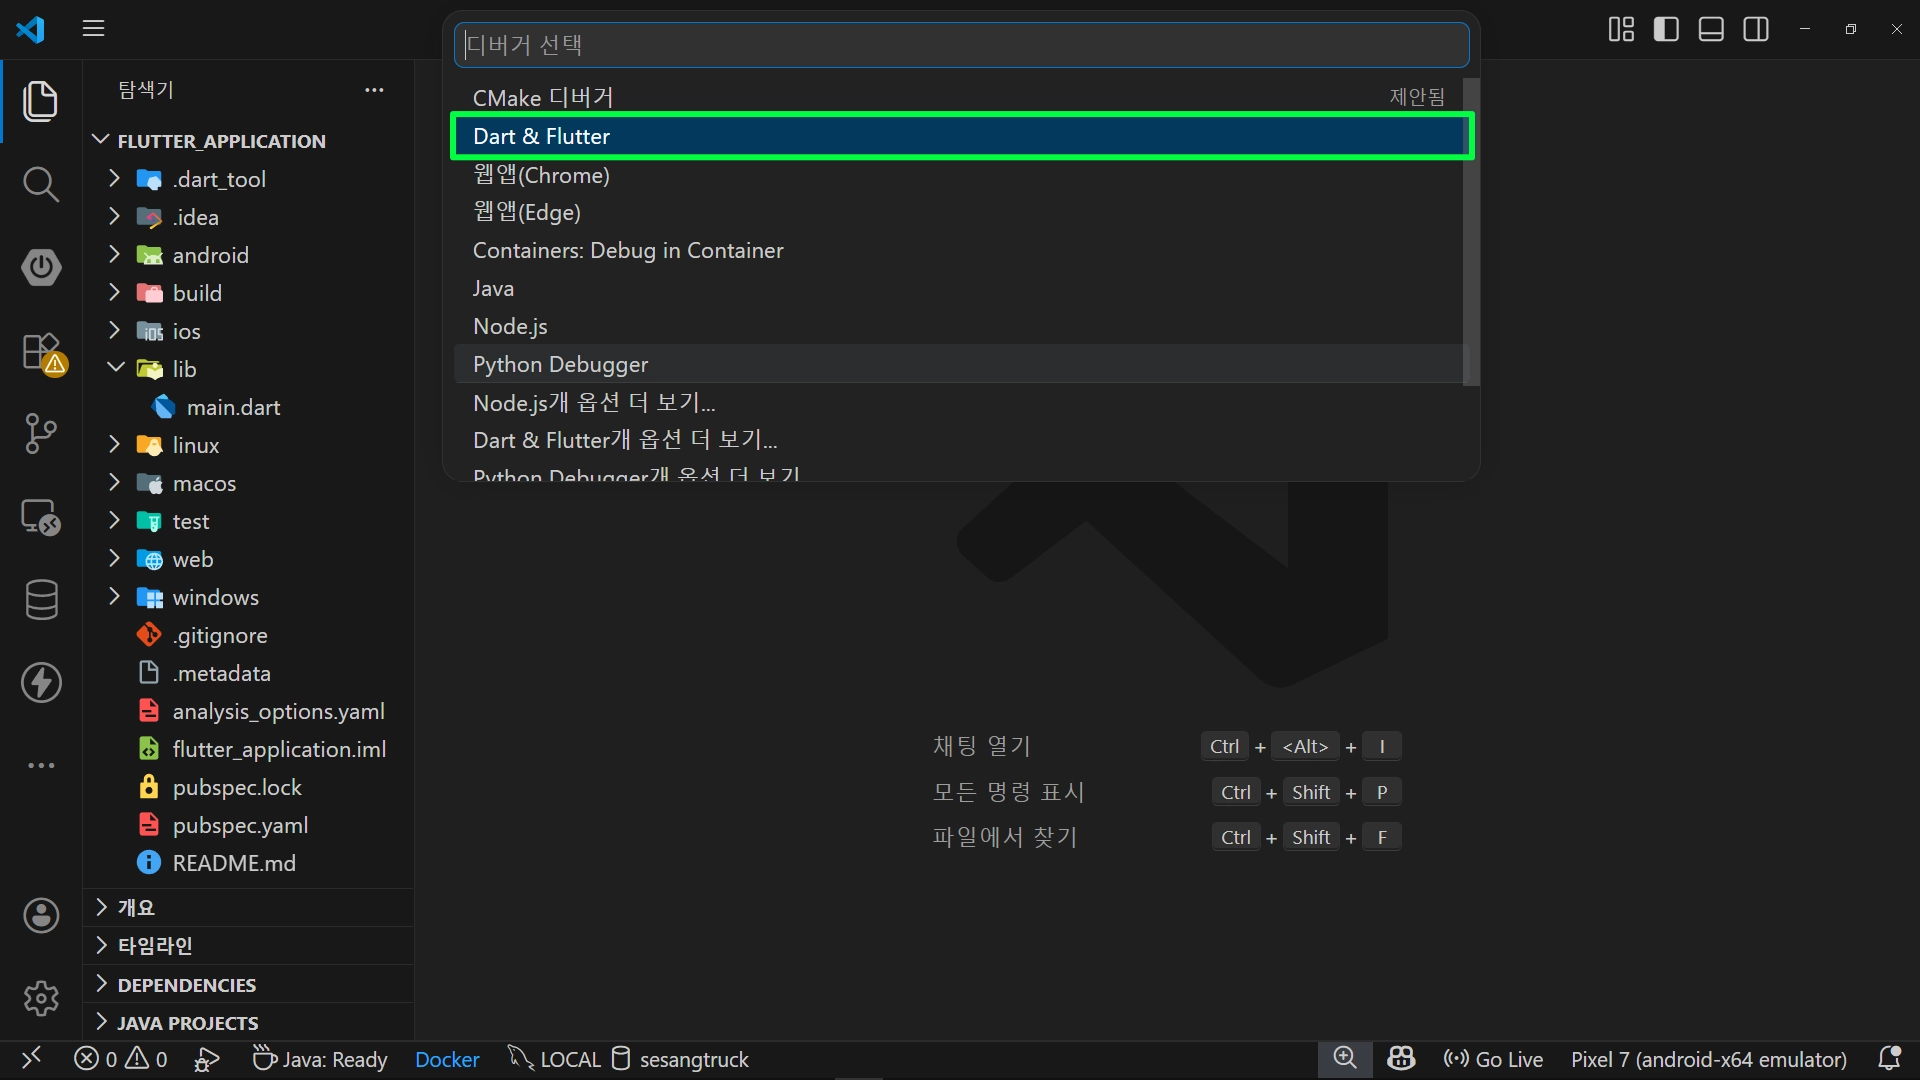Choose Python Debugger from the list
The height and width of the screenshot is (1080, 1920).
pos(560,364)
